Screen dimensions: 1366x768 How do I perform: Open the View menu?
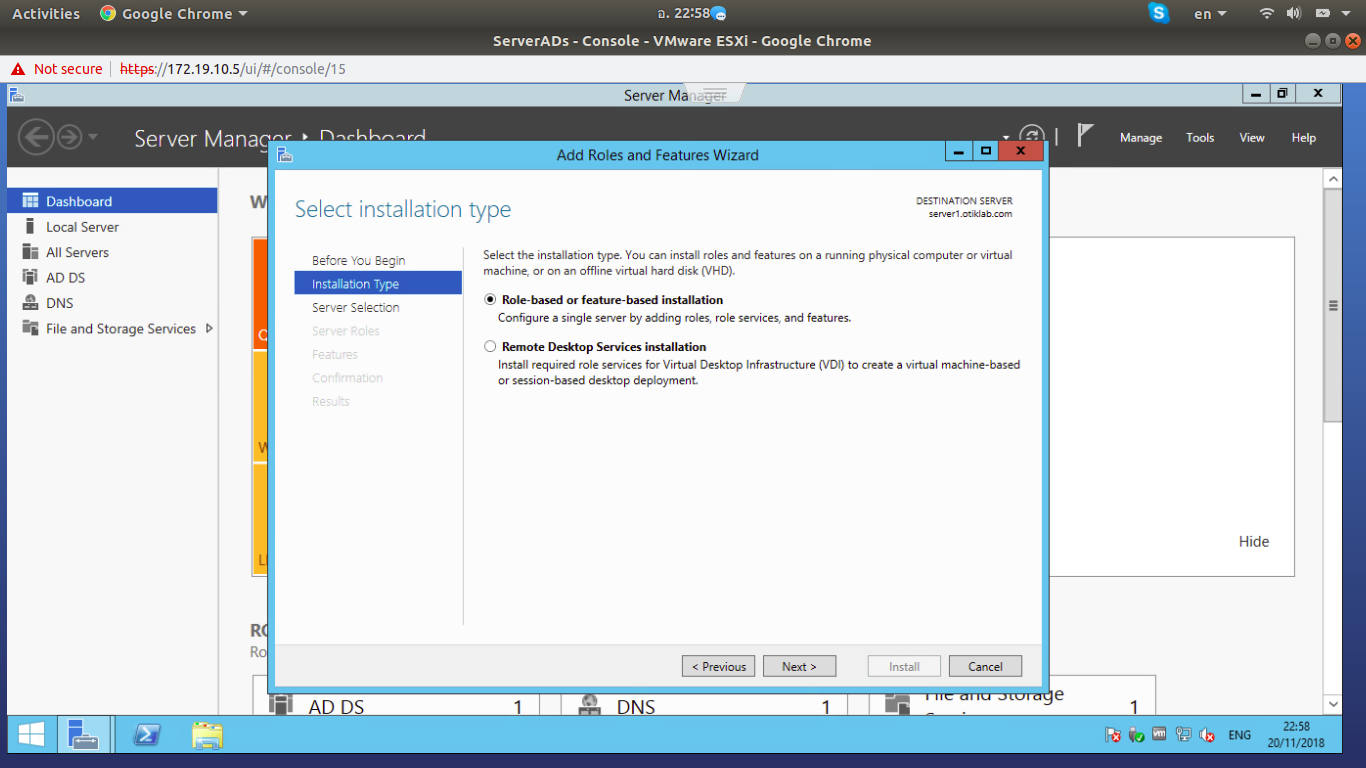tap(1252, 138)
